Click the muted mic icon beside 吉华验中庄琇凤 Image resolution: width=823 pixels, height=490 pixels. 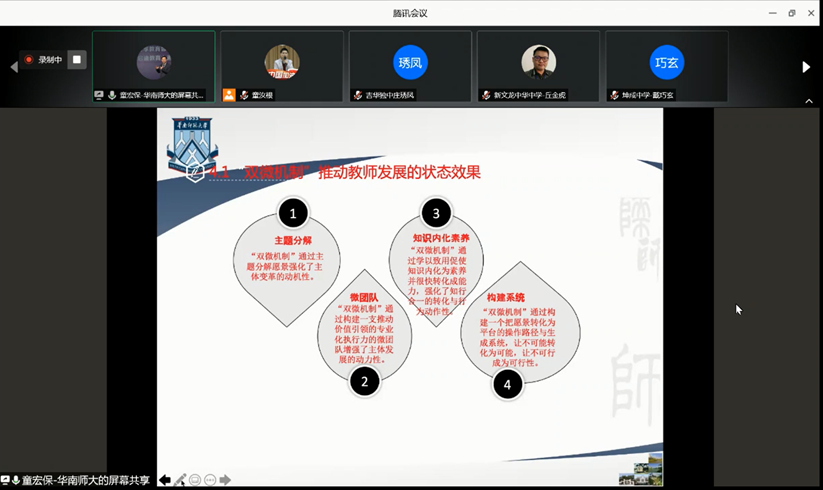(357, 95)
